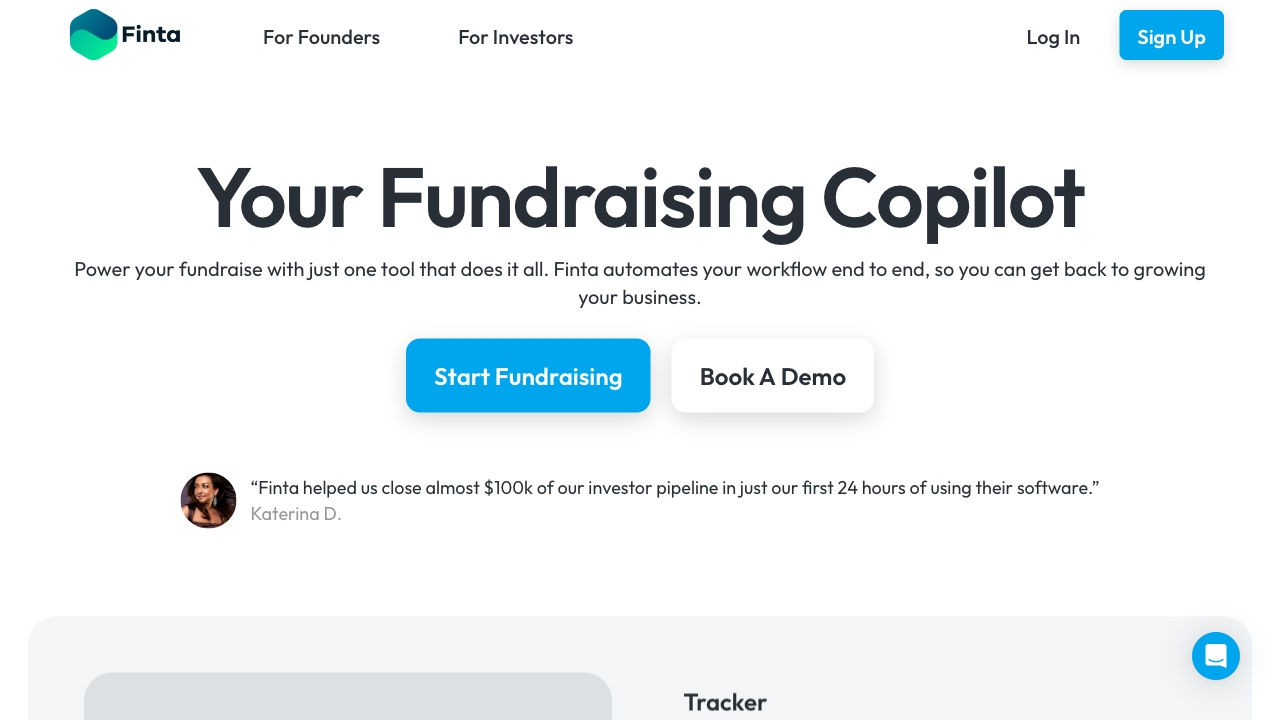This screenshot has width=1280, height=720.
Task: Click the word 'Fundraising' in the main headline
Action: (x=591, y=199)
